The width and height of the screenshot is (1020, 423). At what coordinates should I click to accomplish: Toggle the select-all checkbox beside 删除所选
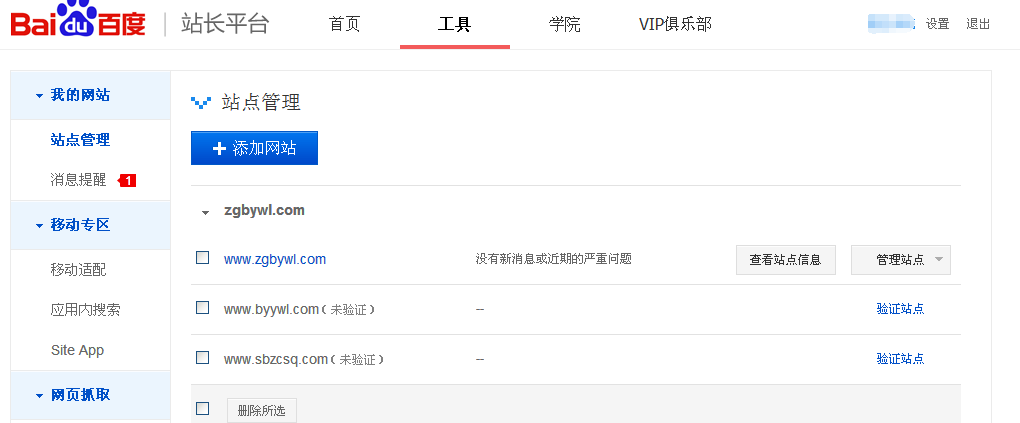coord(202,409)
